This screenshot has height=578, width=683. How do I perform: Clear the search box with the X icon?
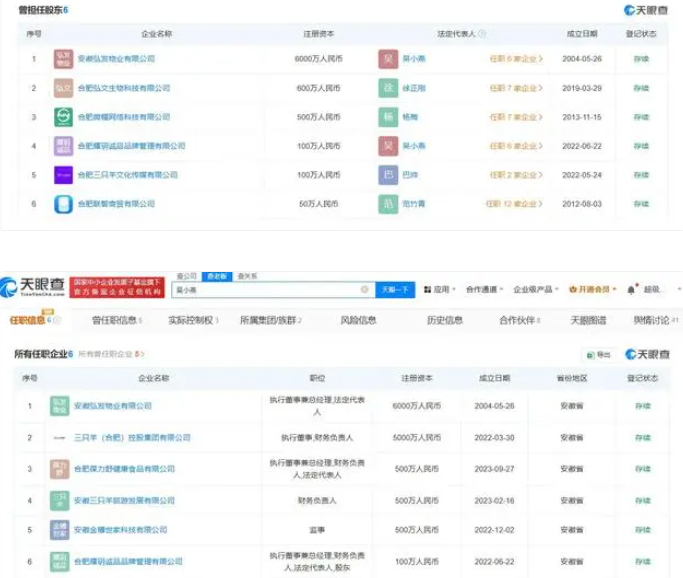click(x=365, y=290)
